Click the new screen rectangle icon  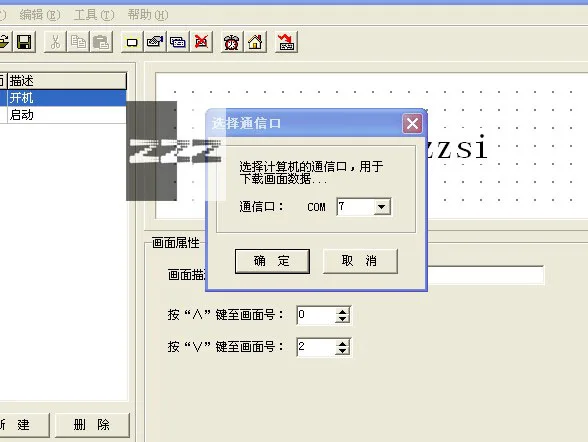[x=132, y=42]
